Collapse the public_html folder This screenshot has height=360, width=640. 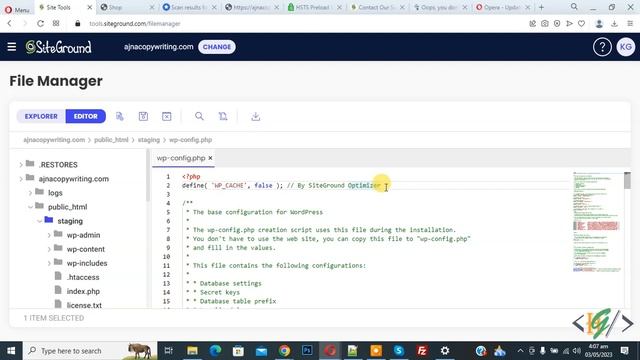(x=30, y=207)
